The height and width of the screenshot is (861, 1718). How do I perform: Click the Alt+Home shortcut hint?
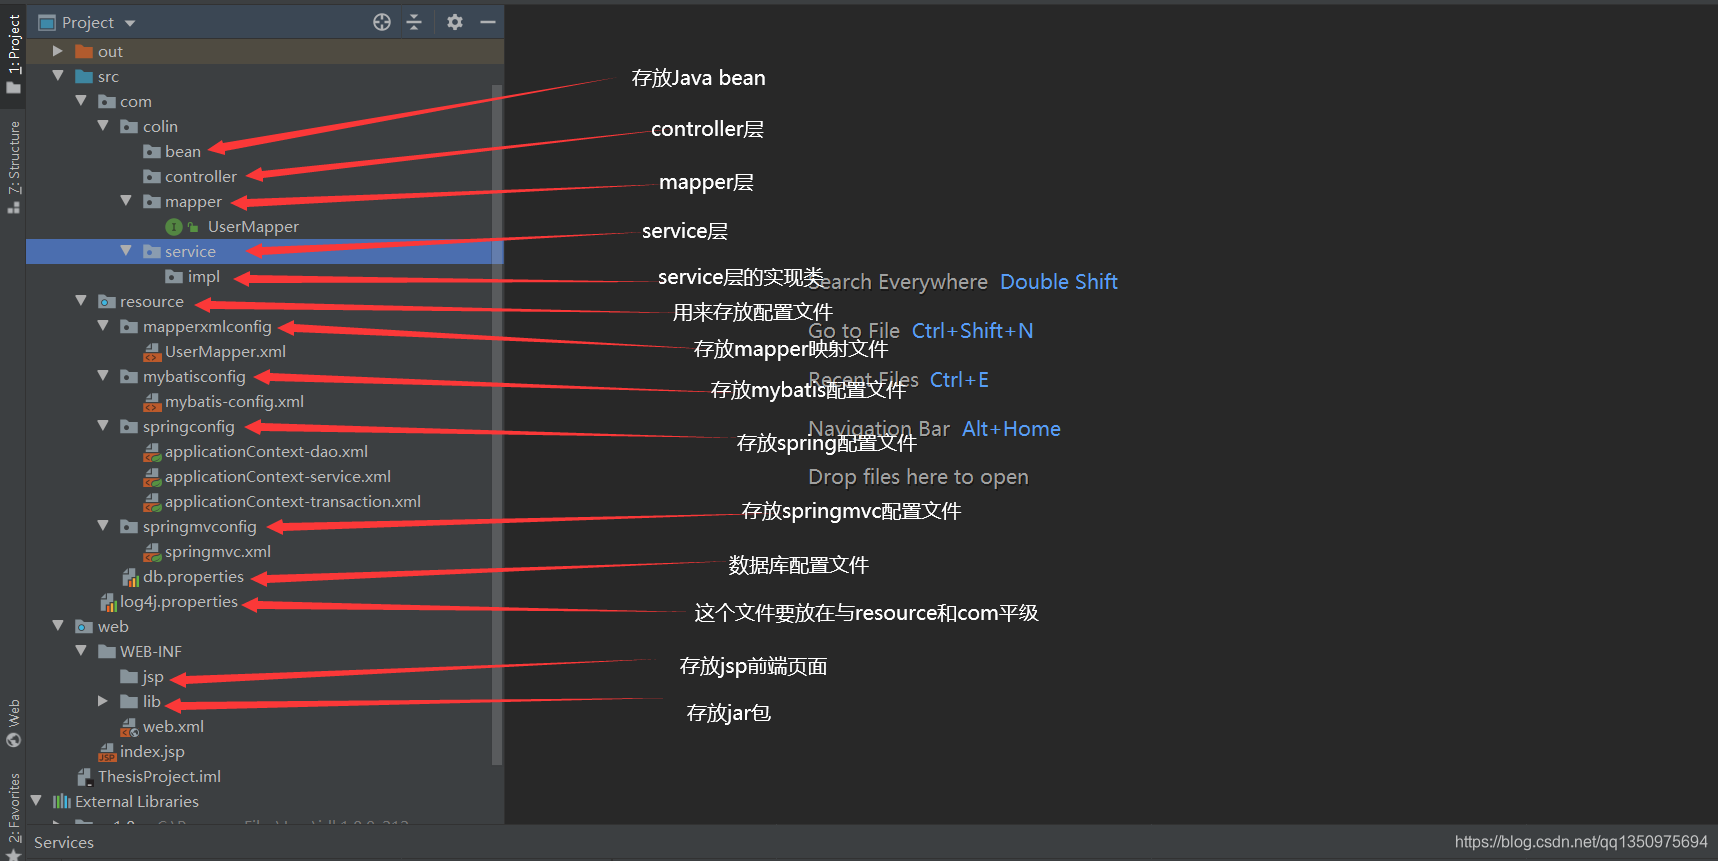click(x=1011, y=429)
